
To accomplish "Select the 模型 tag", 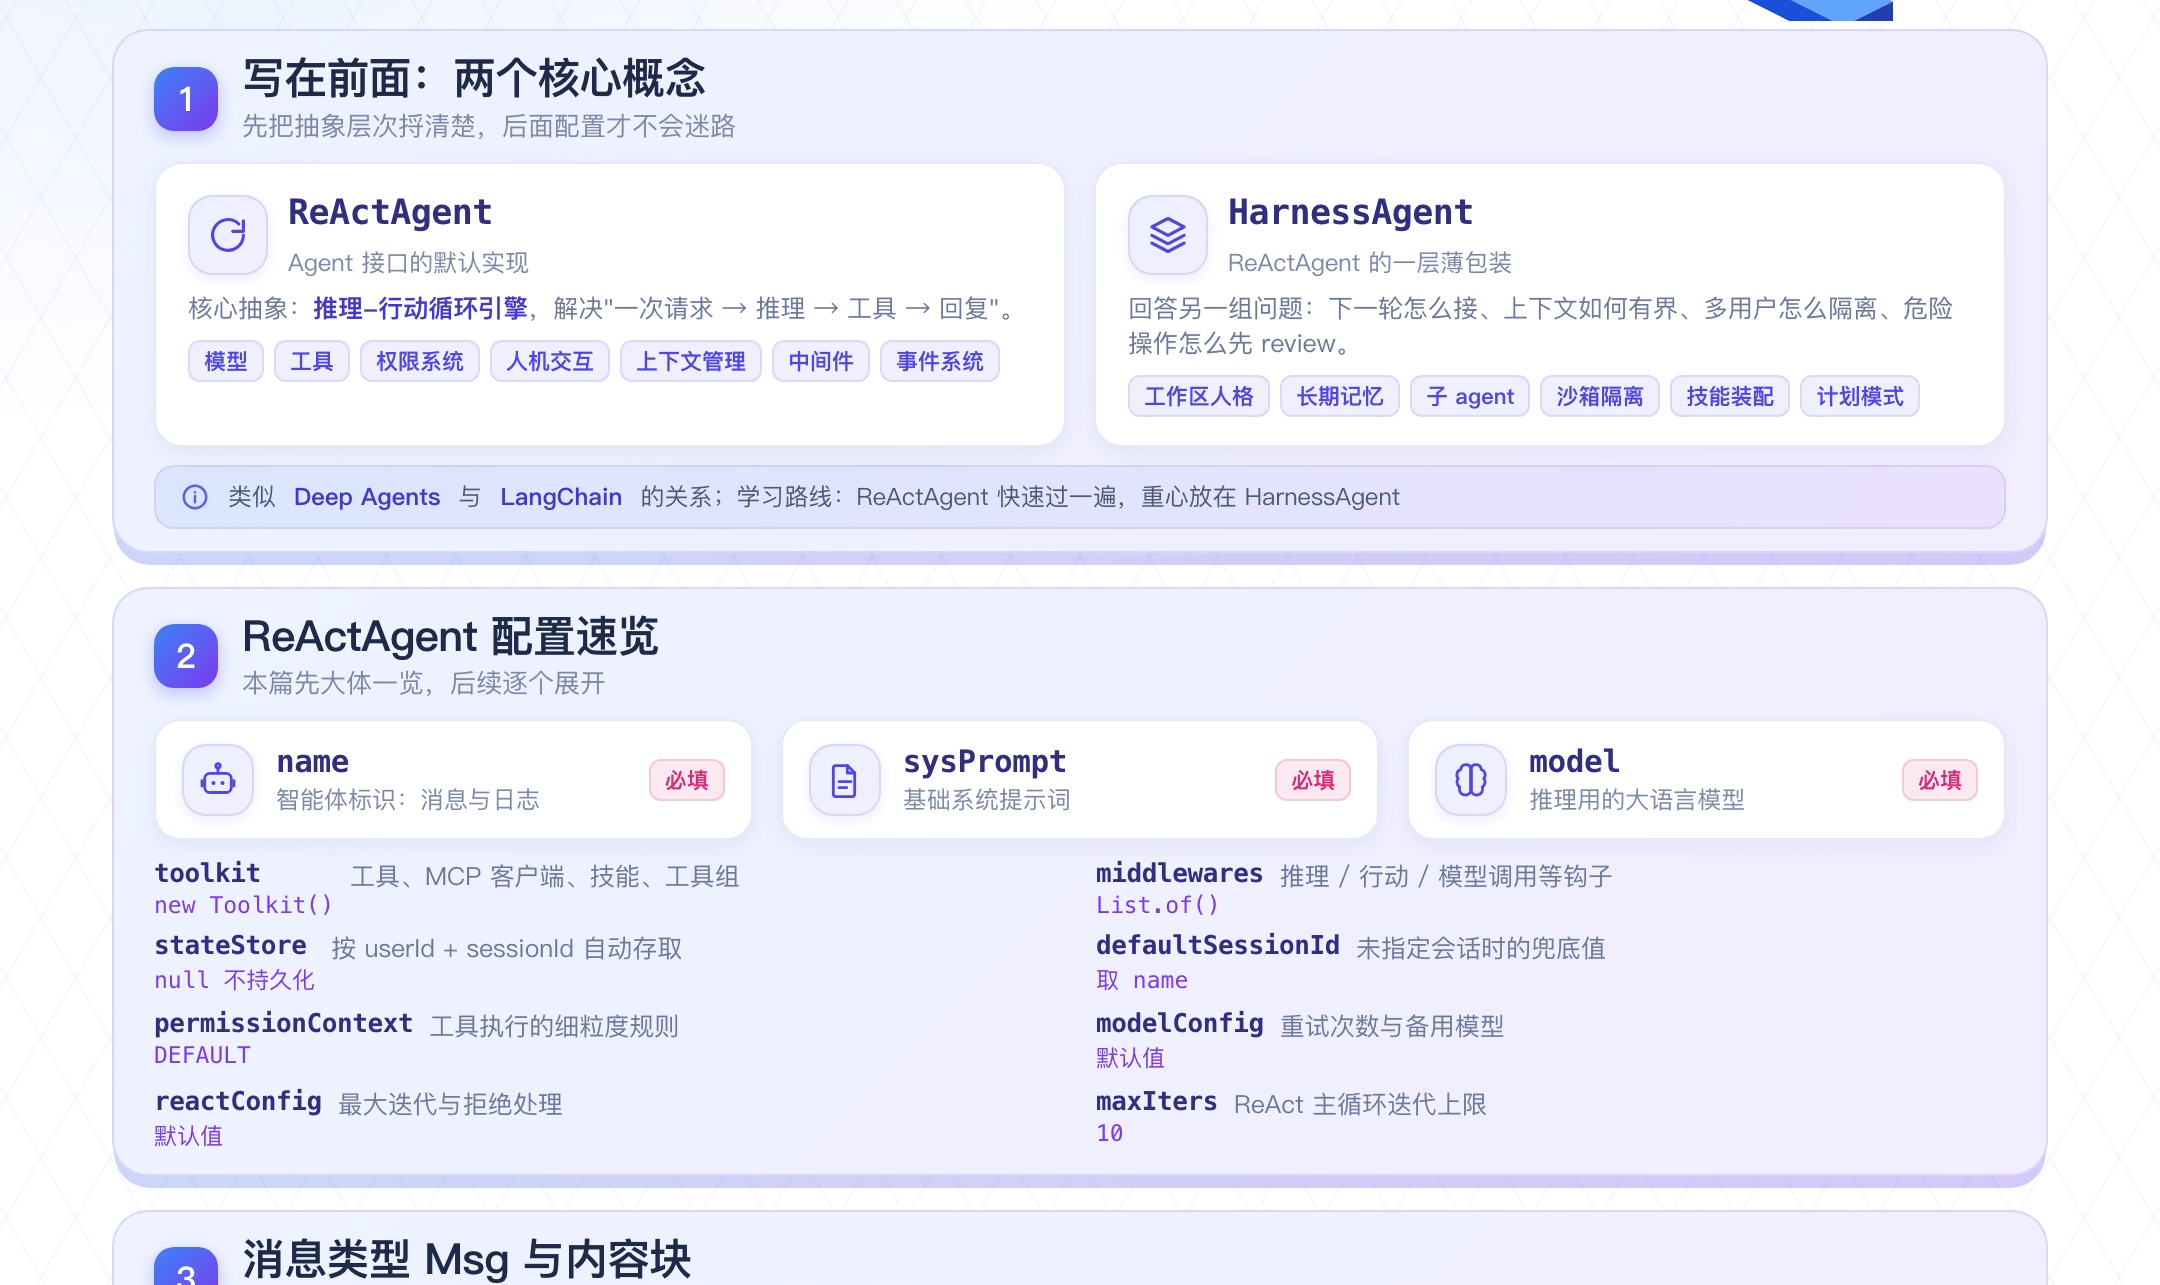I will (226, 361).
